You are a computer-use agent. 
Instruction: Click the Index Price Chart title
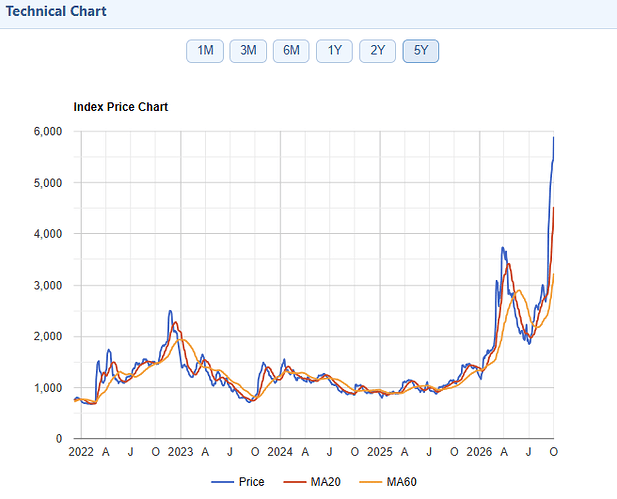pos(120,107)
